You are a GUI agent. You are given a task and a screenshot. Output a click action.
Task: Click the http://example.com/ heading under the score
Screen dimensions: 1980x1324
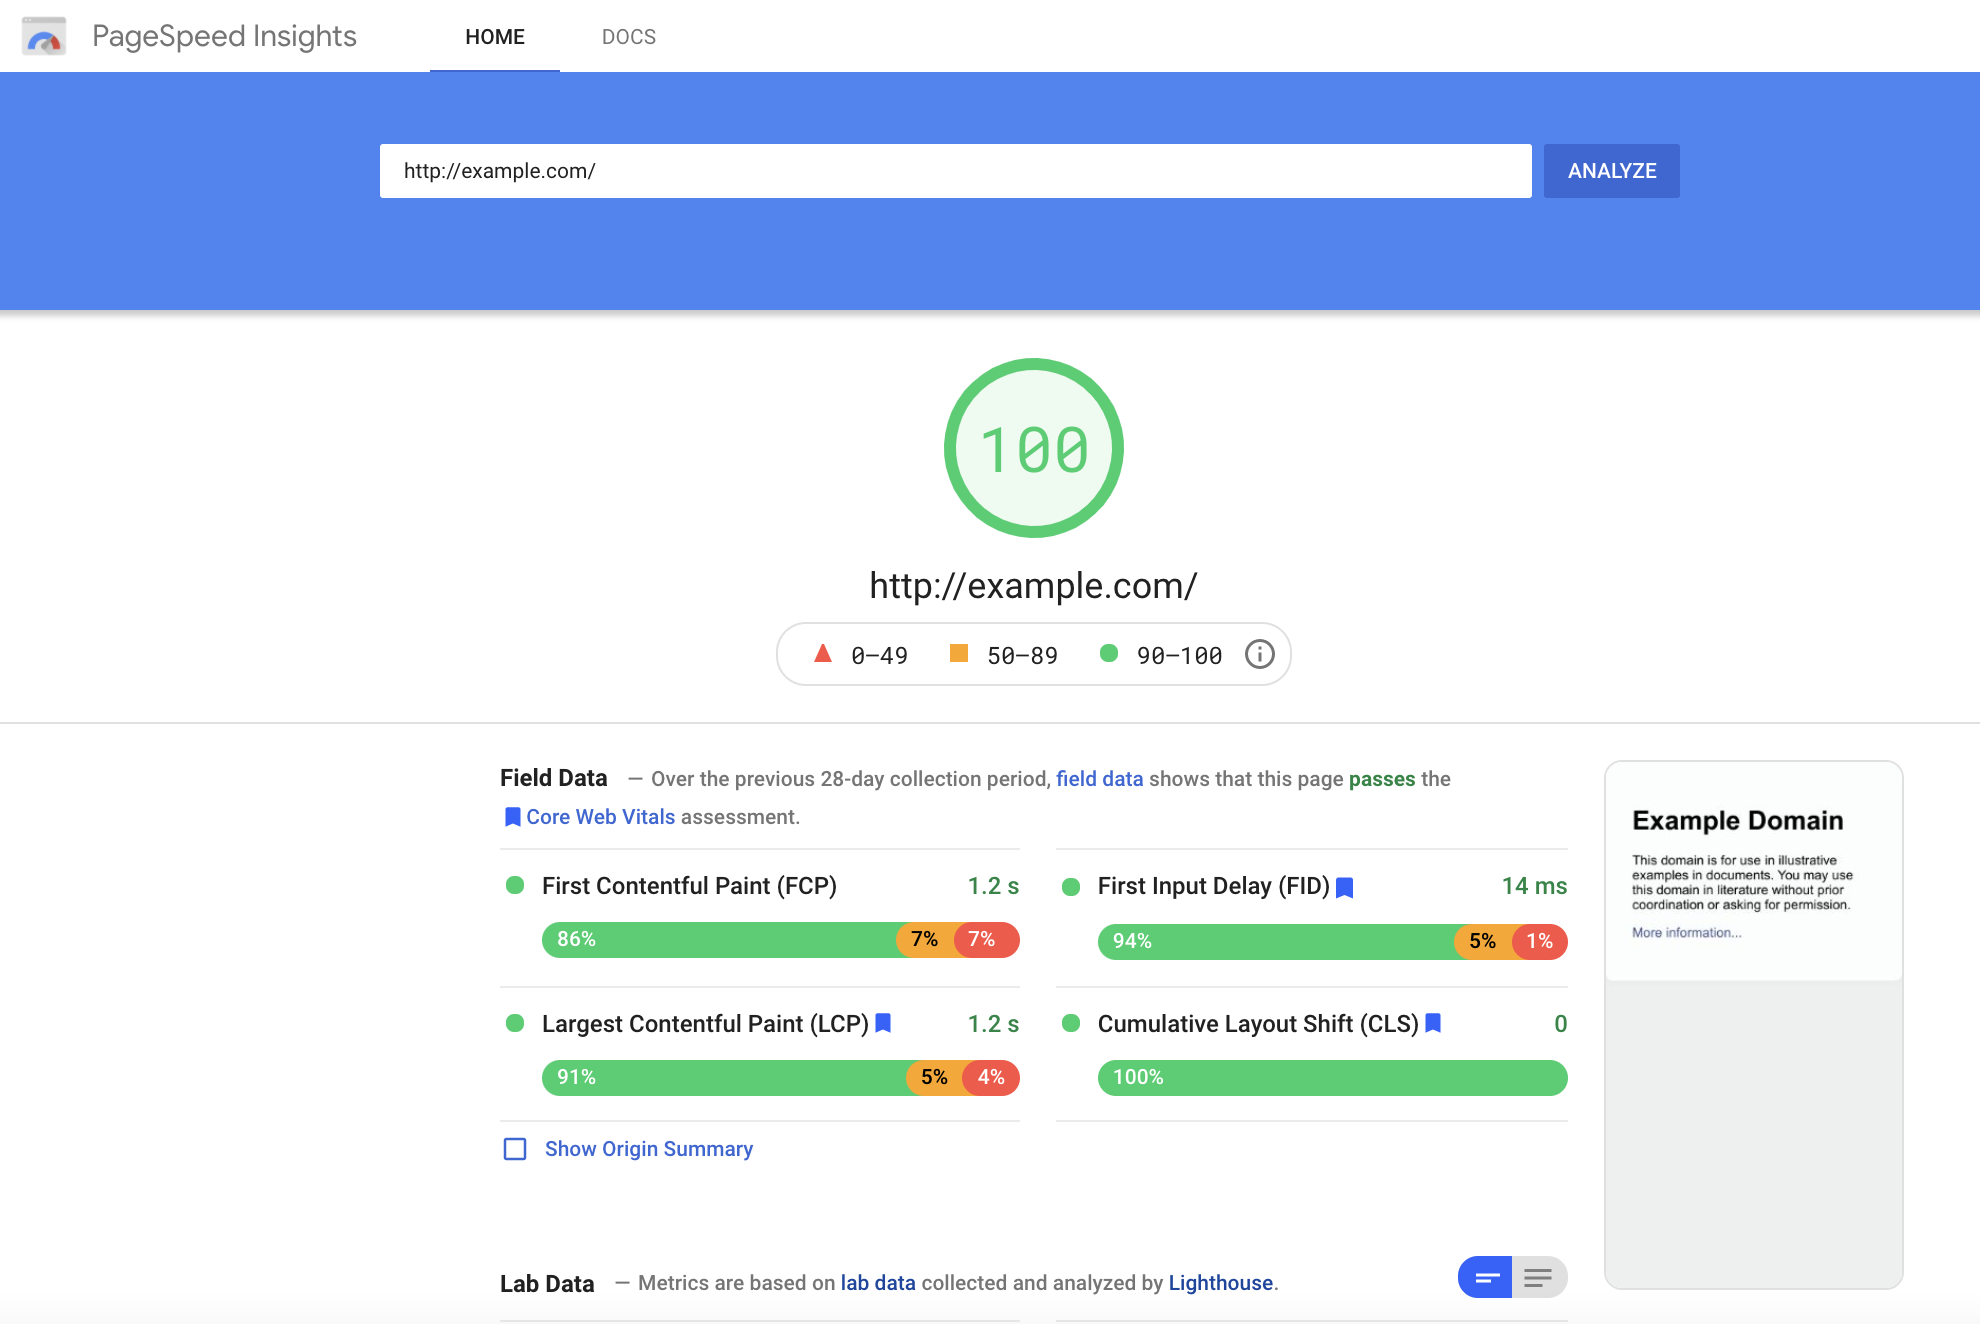point(1033,586)
